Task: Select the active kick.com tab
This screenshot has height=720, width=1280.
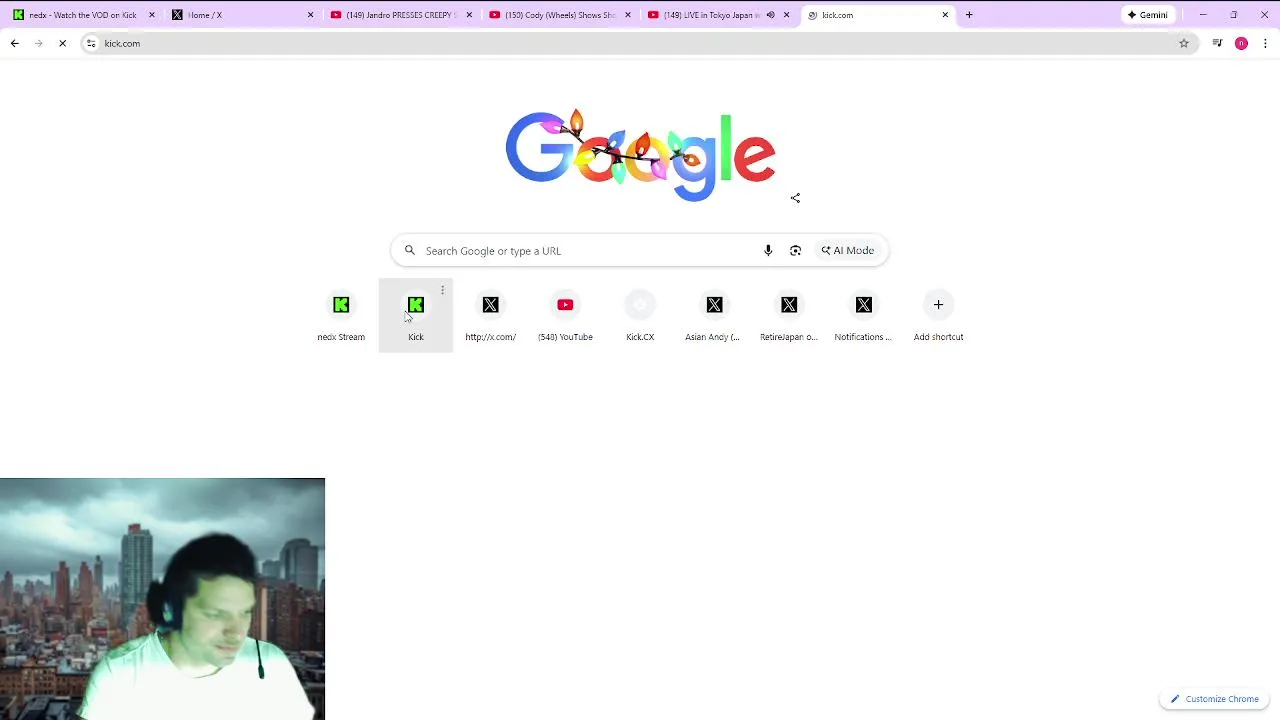Action: click(878, 15)
